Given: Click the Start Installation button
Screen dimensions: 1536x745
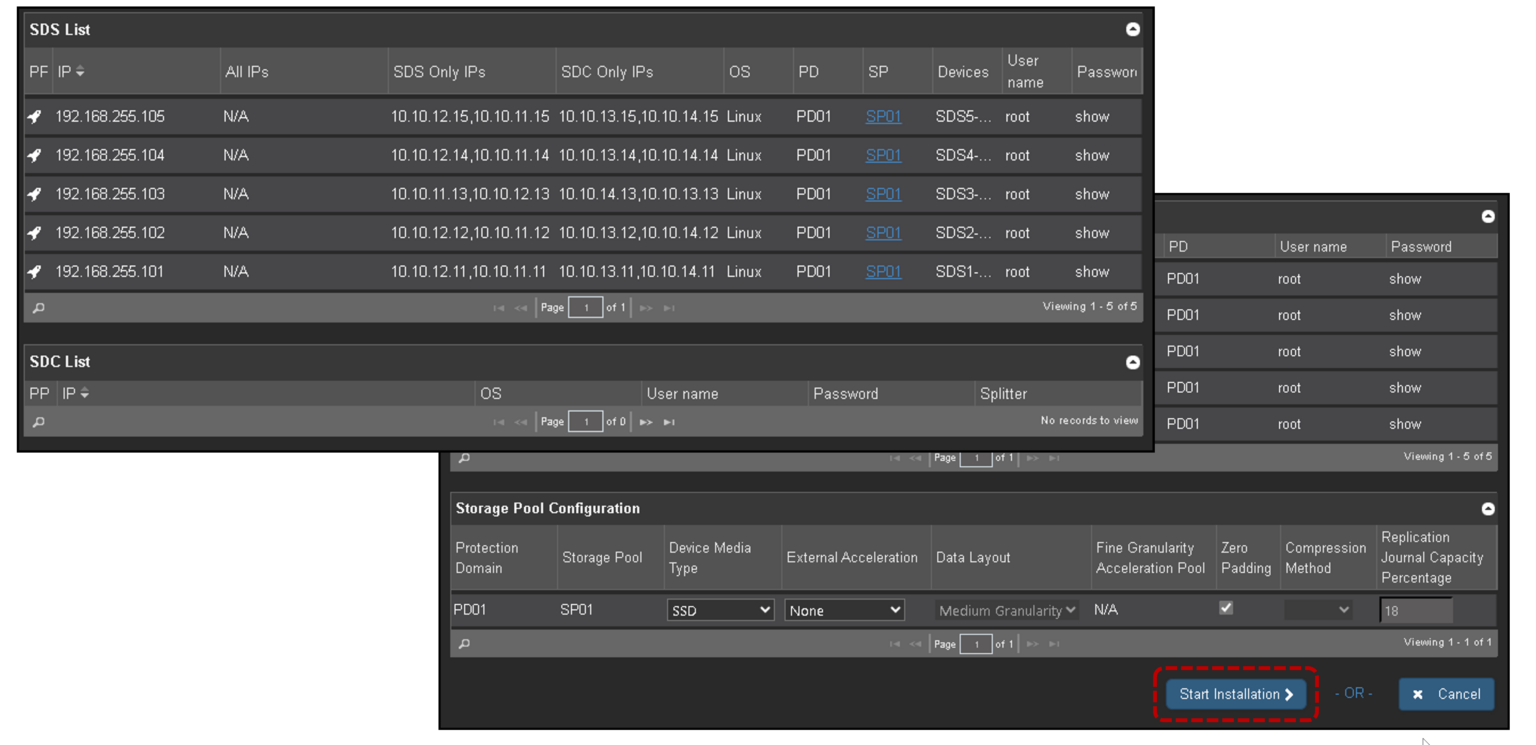Looking at the screenshot, I should click(1235, 693).
